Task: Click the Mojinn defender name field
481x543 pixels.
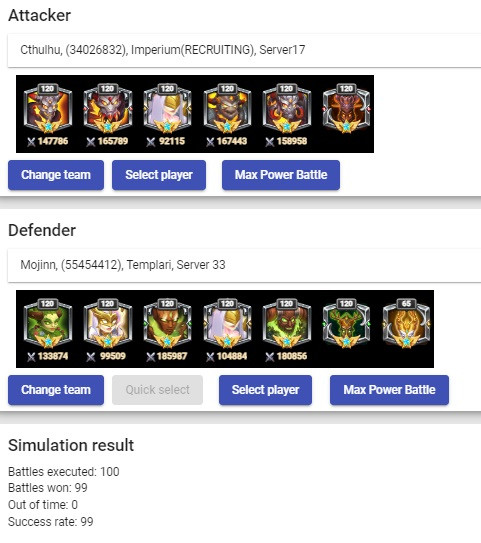Action: 244,265
